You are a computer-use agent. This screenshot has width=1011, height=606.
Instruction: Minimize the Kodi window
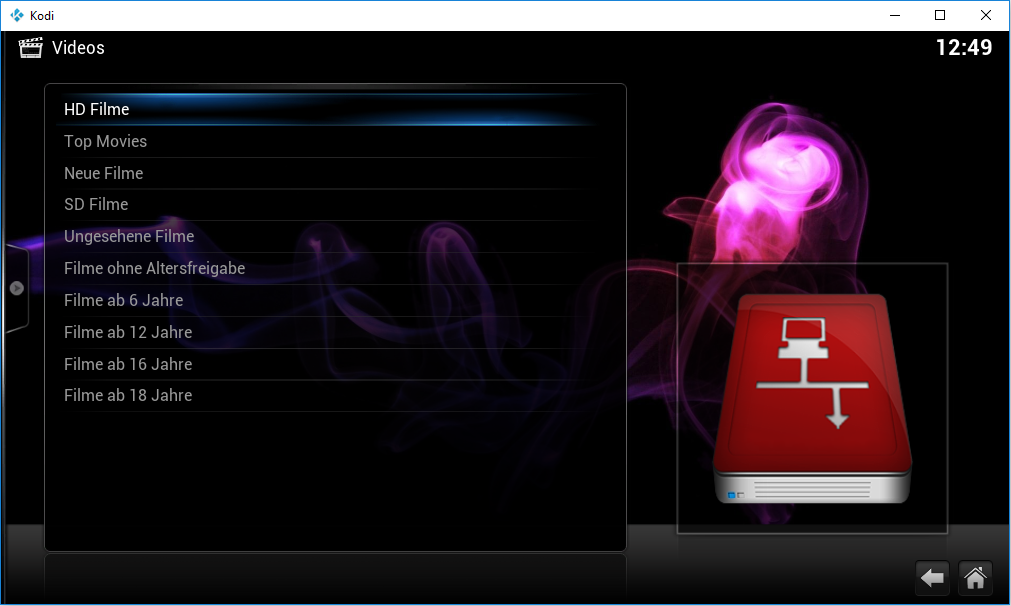pos(895,15)
